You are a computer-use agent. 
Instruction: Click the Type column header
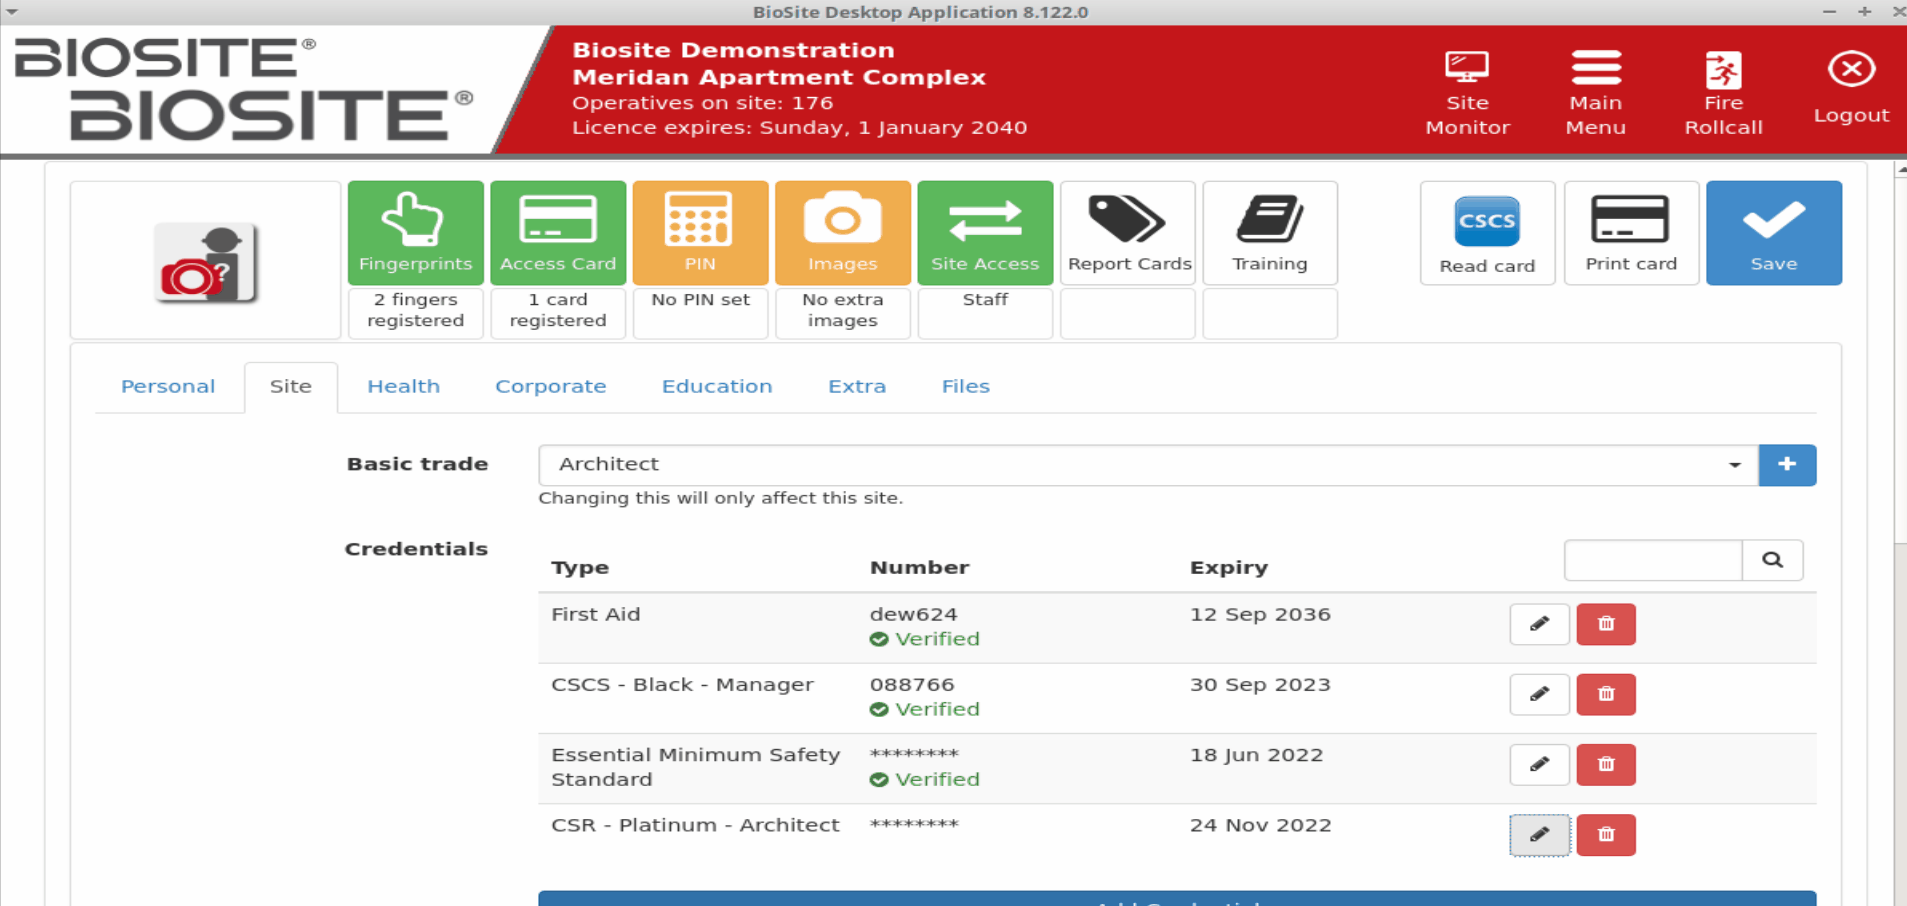(580, 568)
